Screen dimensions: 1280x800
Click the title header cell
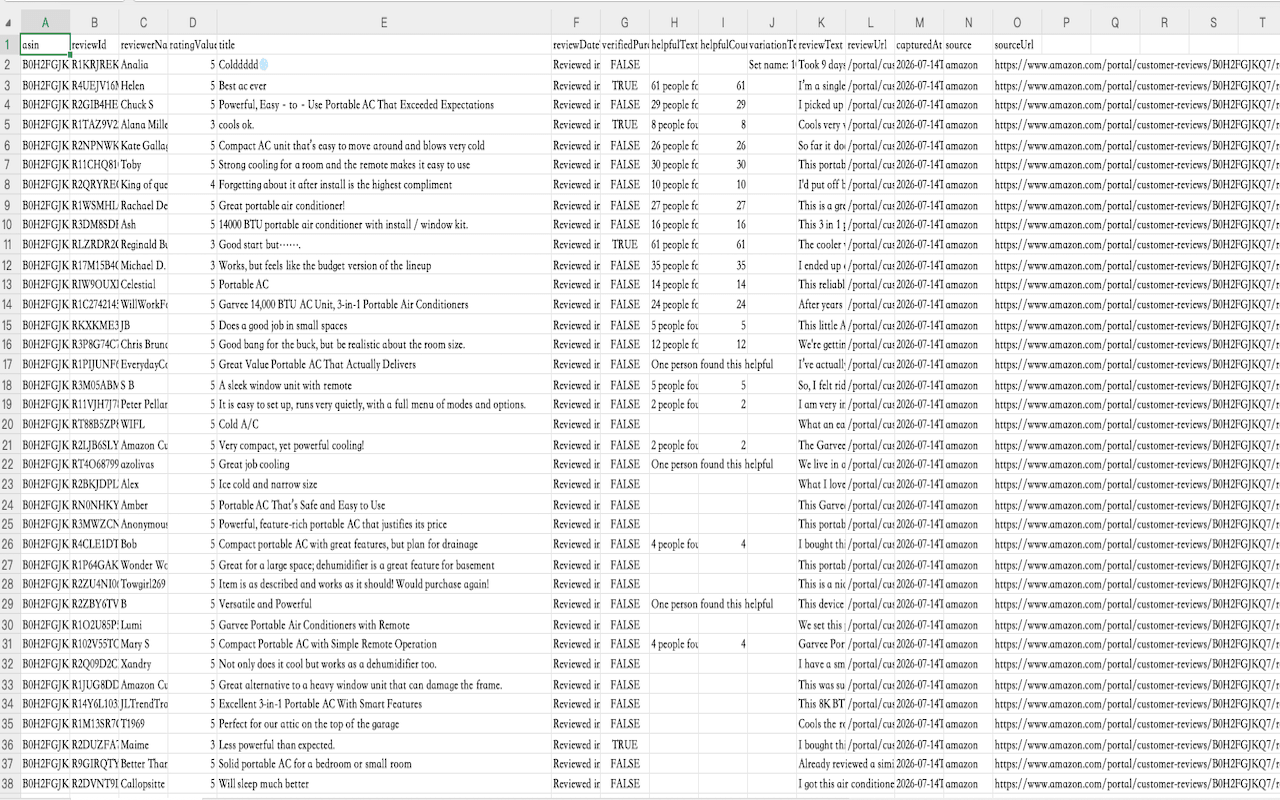tap(384, 45)
